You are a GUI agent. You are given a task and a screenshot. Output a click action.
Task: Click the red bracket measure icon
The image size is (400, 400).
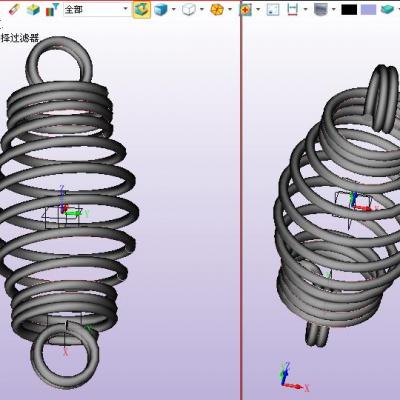[292, 10]
